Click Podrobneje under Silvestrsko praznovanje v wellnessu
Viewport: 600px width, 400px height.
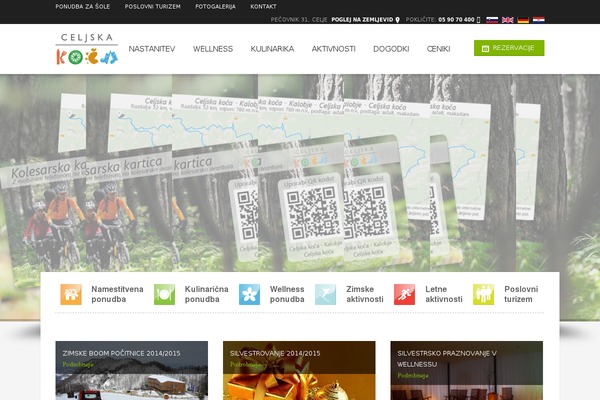(x=412, y=376)
